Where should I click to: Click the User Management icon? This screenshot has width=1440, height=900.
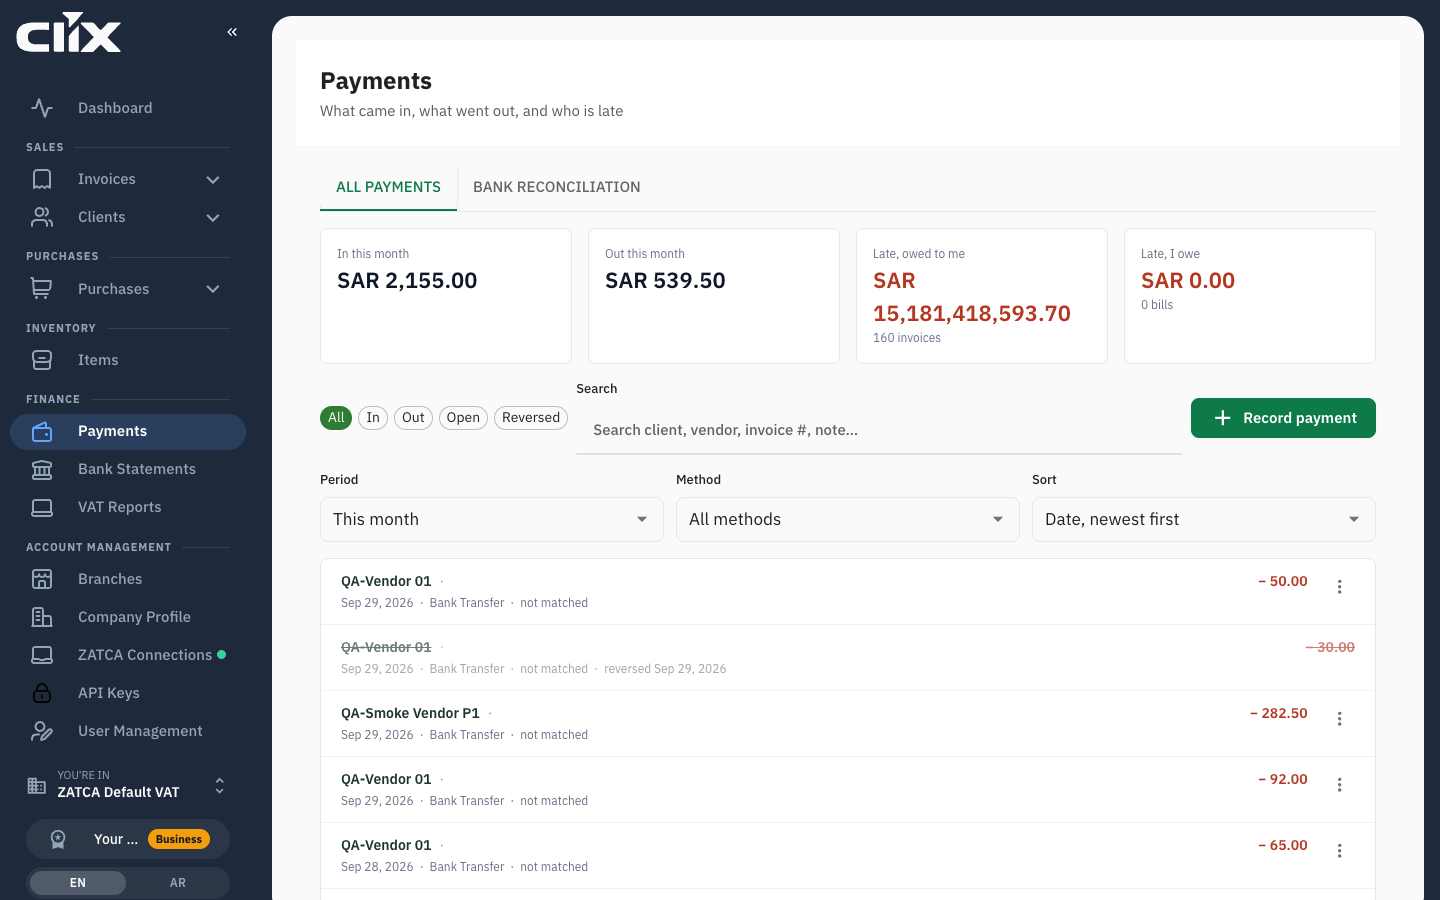[x=42, y=731]
